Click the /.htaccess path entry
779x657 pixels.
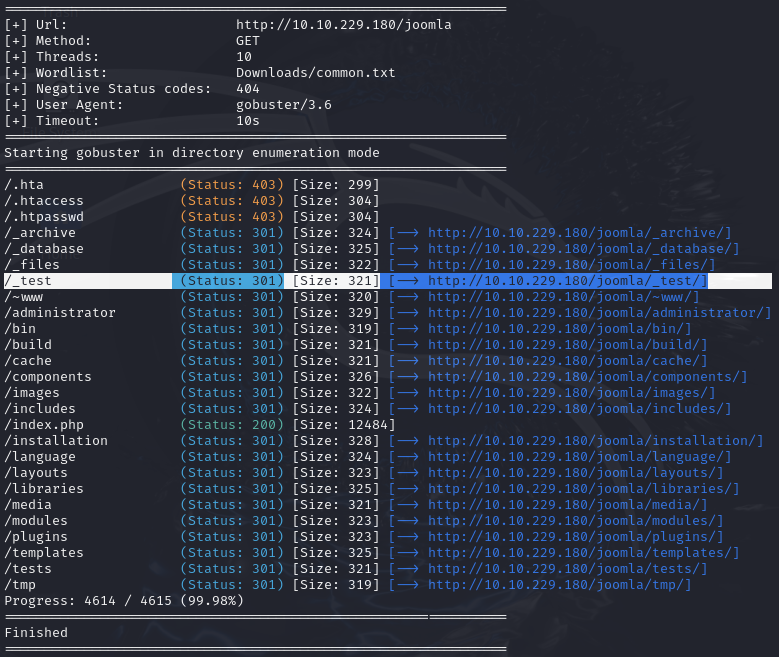(44, 201)
